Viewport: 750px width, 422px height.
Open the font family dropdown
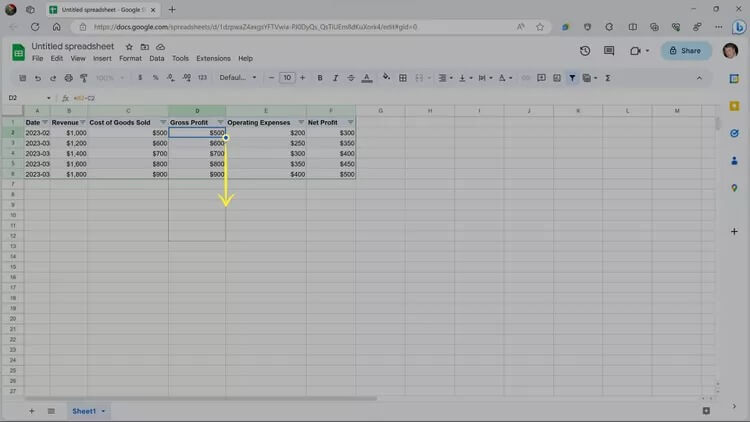(238, 78)
